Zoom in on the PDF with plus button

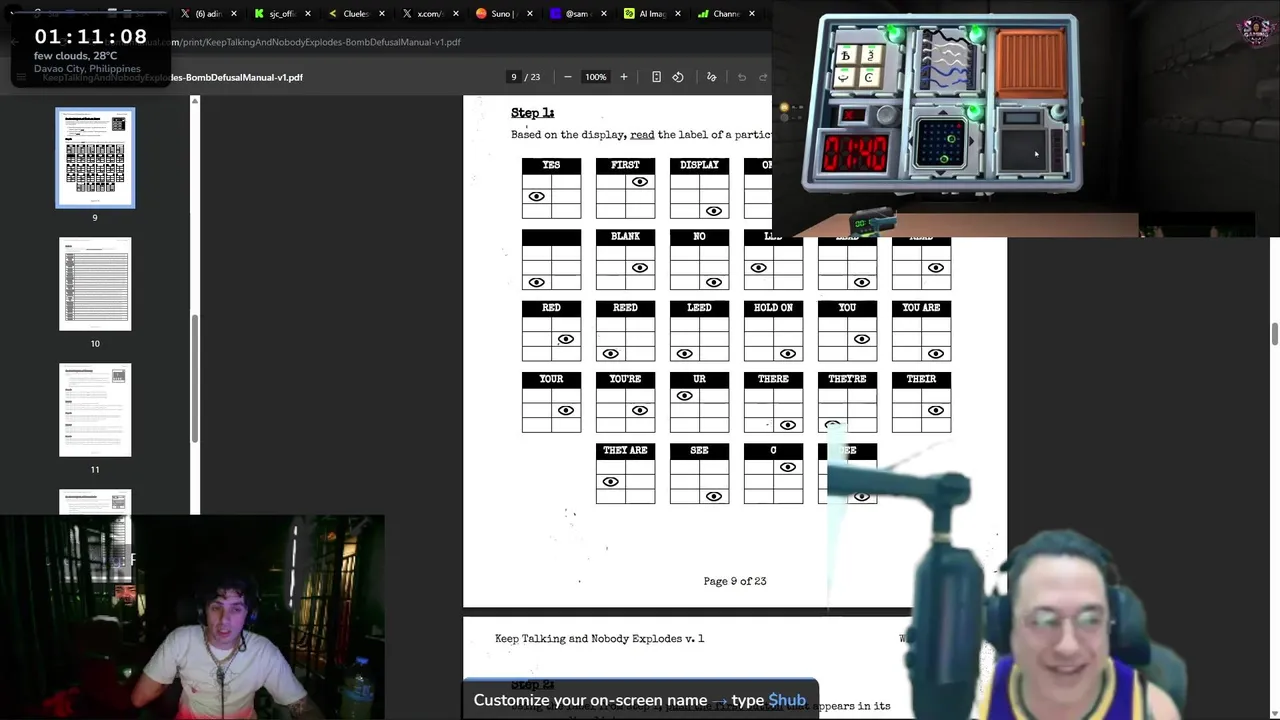pyautogui.click(x=624, y=77)
